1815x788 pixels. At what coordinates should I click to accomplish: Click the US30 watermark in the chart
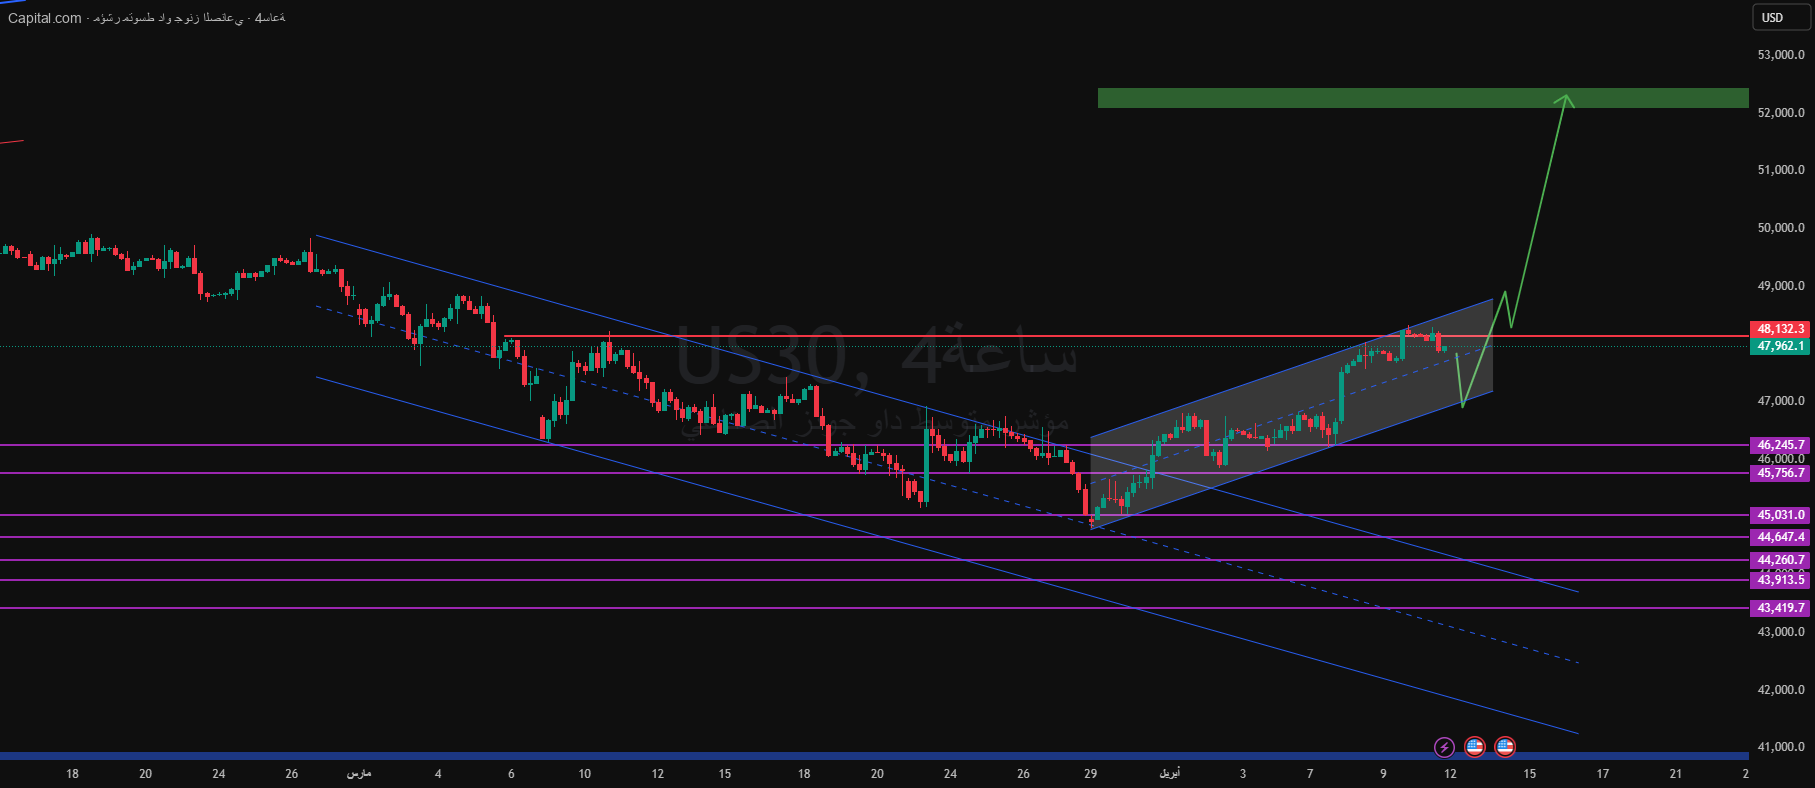[760, 357]
